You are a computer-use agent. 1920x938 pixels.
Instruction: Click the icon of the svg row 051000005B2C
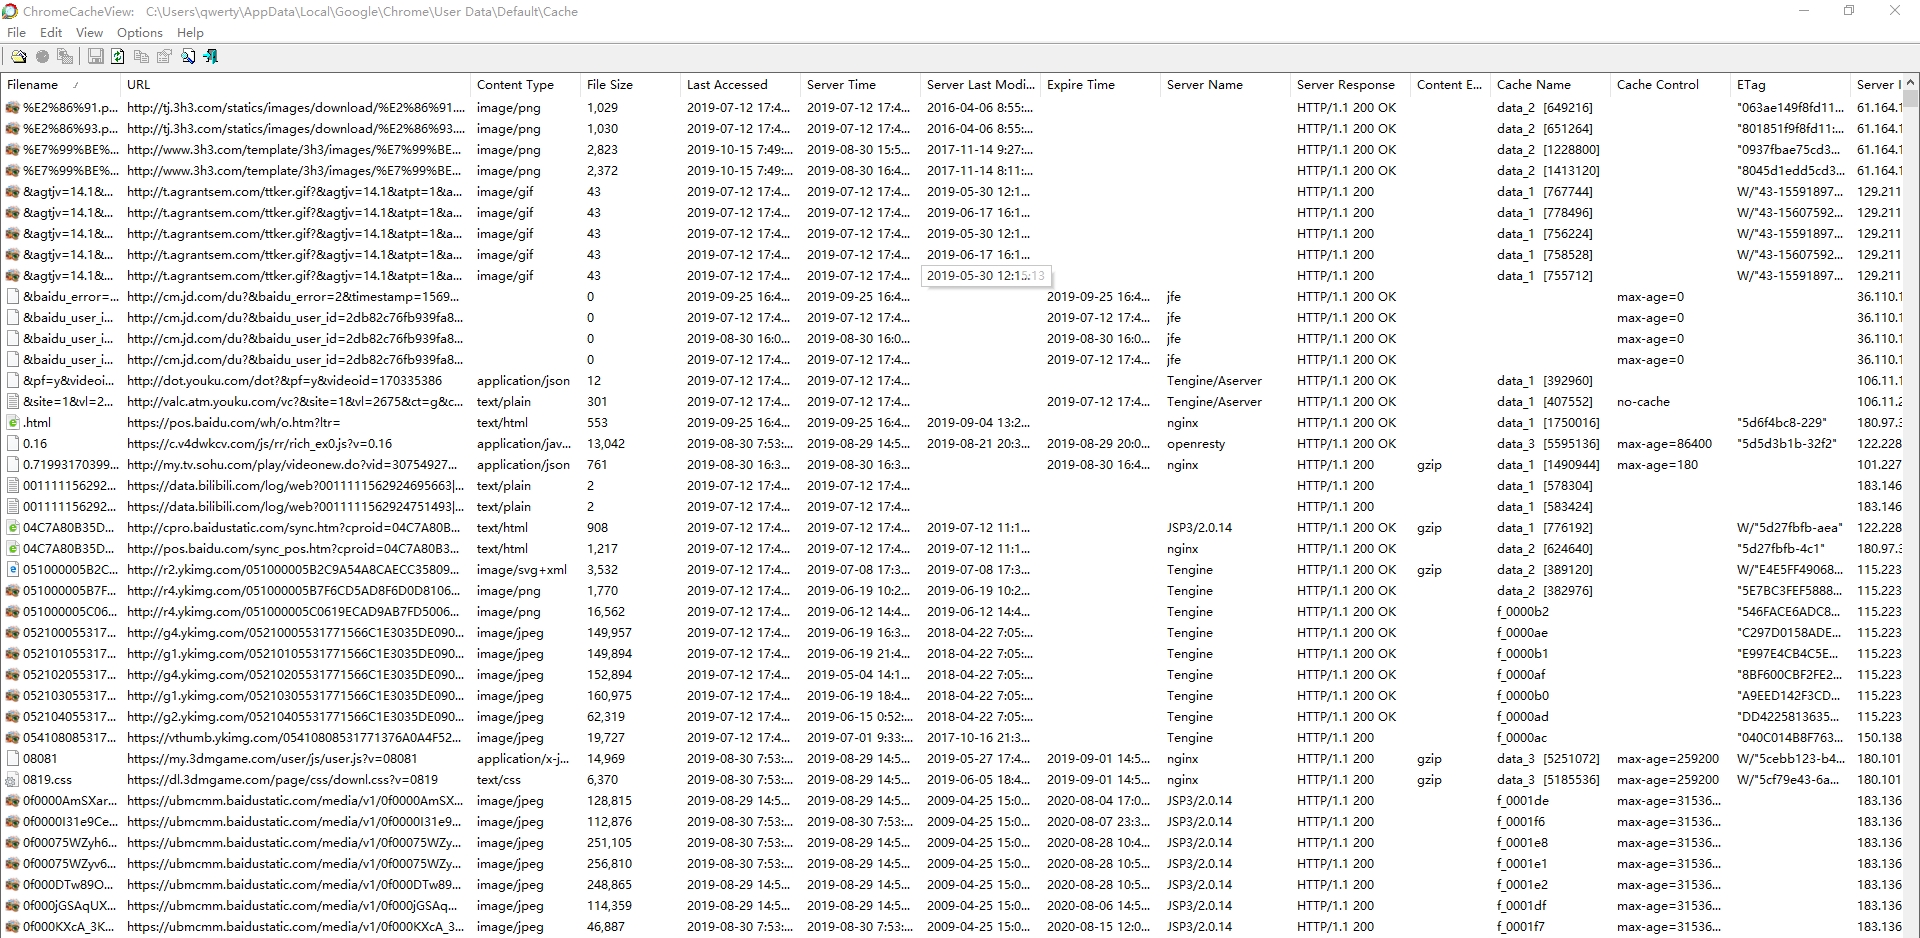tap(13, 570)
